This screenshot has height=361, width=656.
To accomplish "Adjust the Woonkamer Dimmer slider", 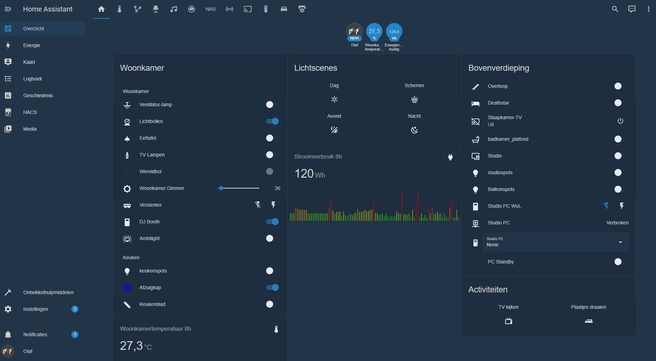I will click(238, 188).
